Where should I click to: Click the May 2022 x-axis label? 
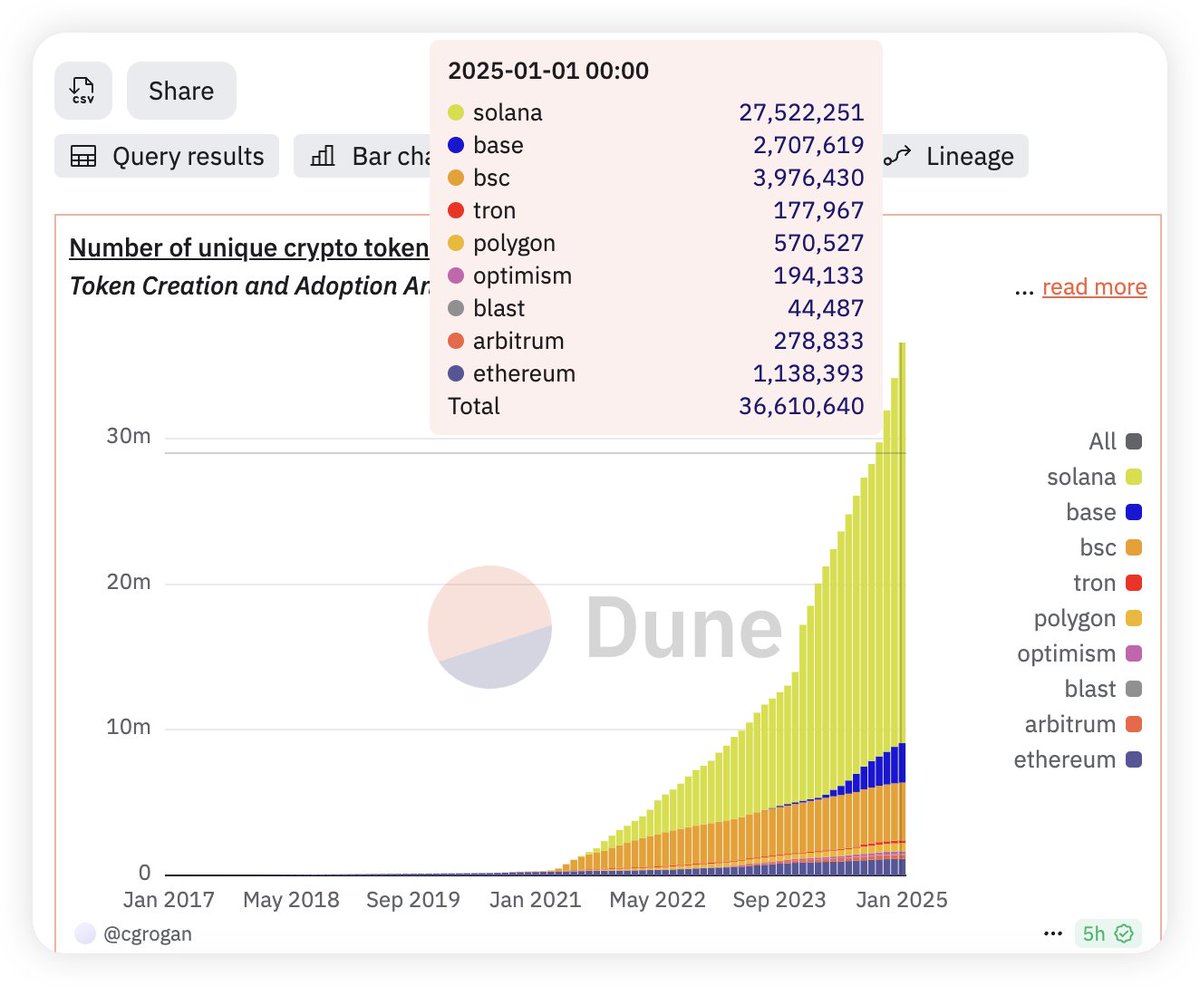tap(658, 900)
